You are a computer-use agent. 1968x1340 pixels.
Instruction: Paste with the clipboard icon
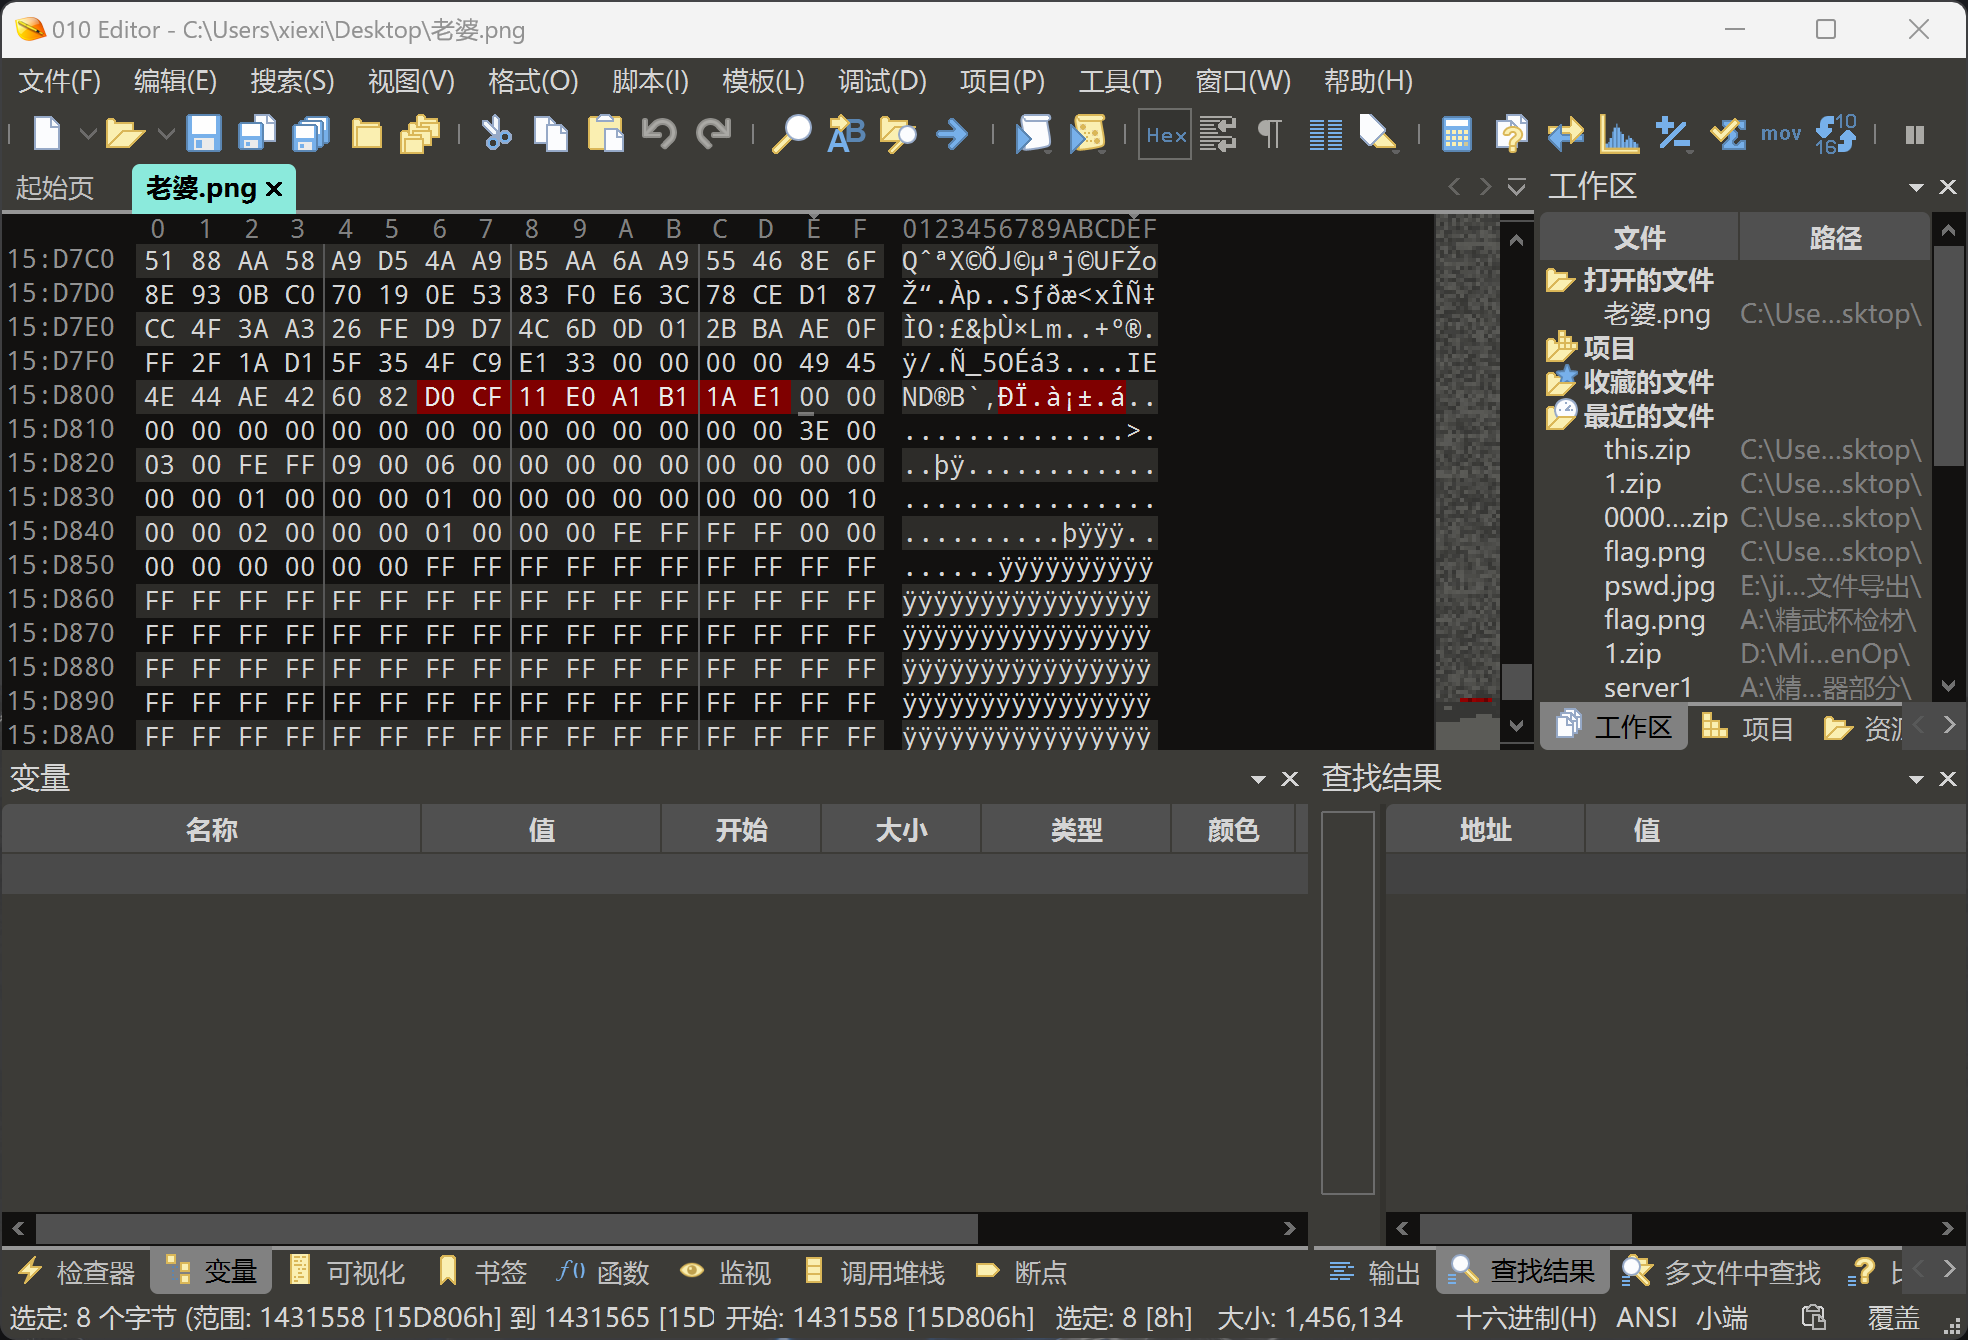[605, 133]
